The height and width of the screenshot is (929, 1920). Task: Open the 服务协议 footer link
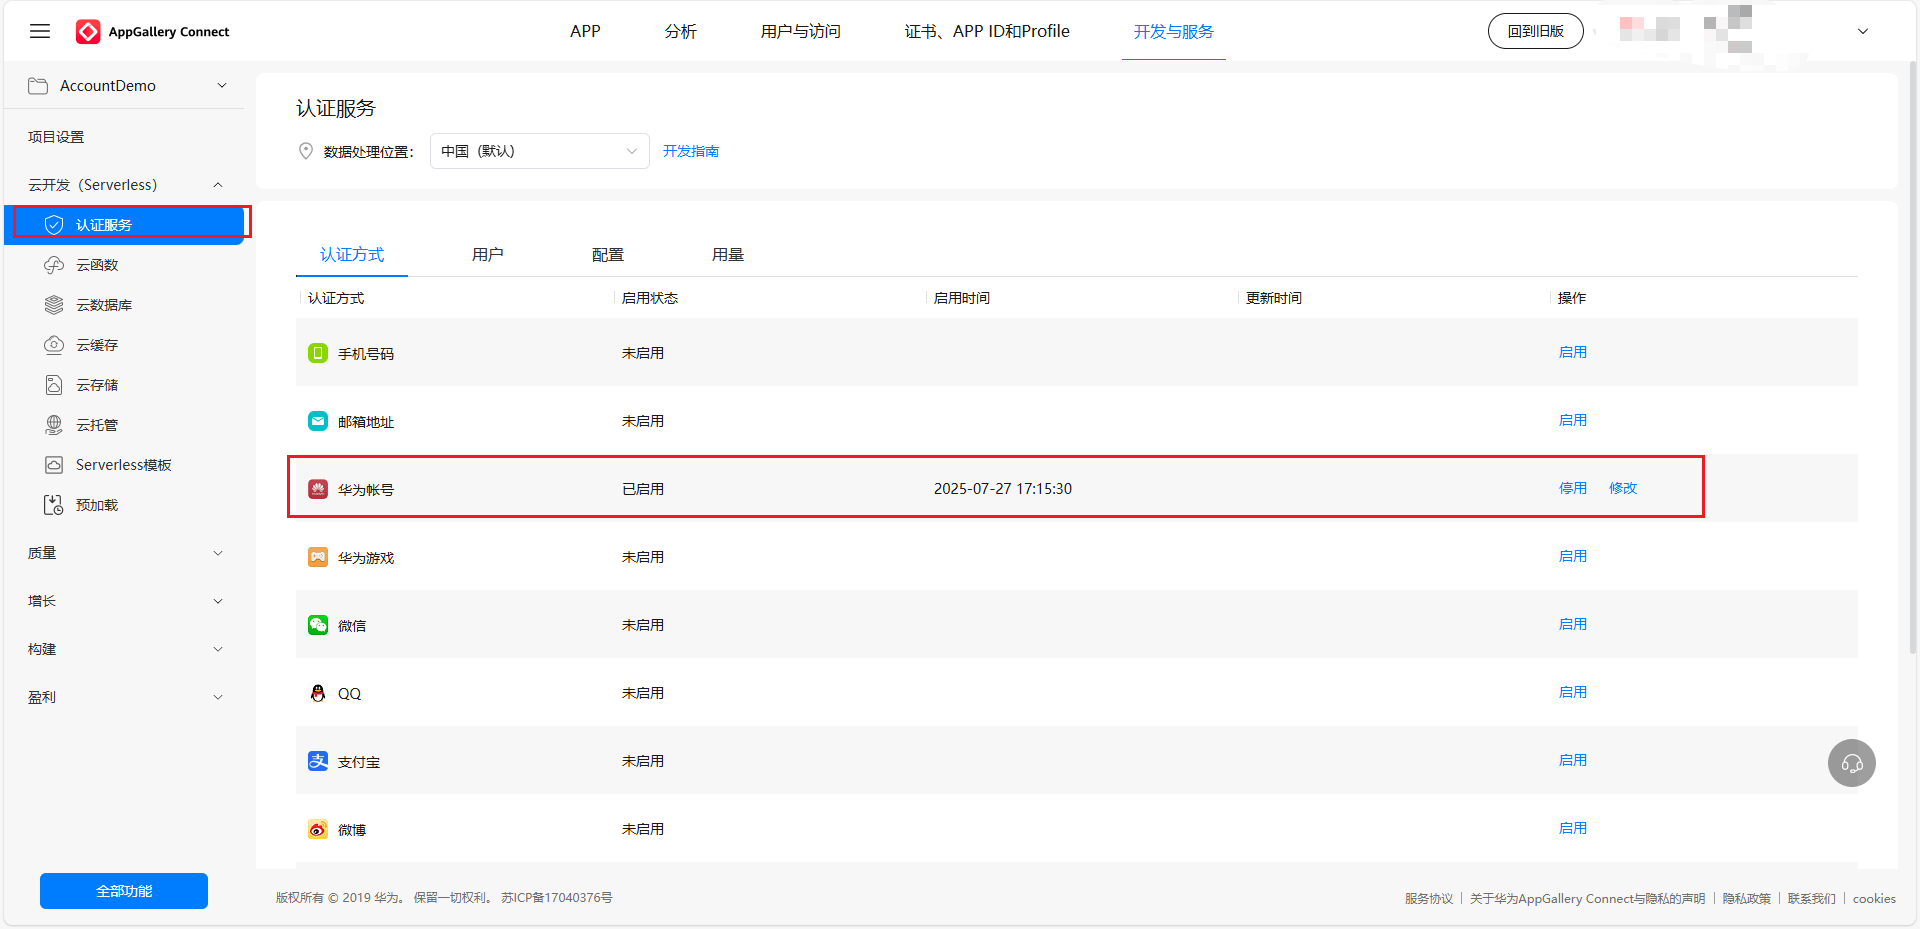click(x=1429, y=898)
